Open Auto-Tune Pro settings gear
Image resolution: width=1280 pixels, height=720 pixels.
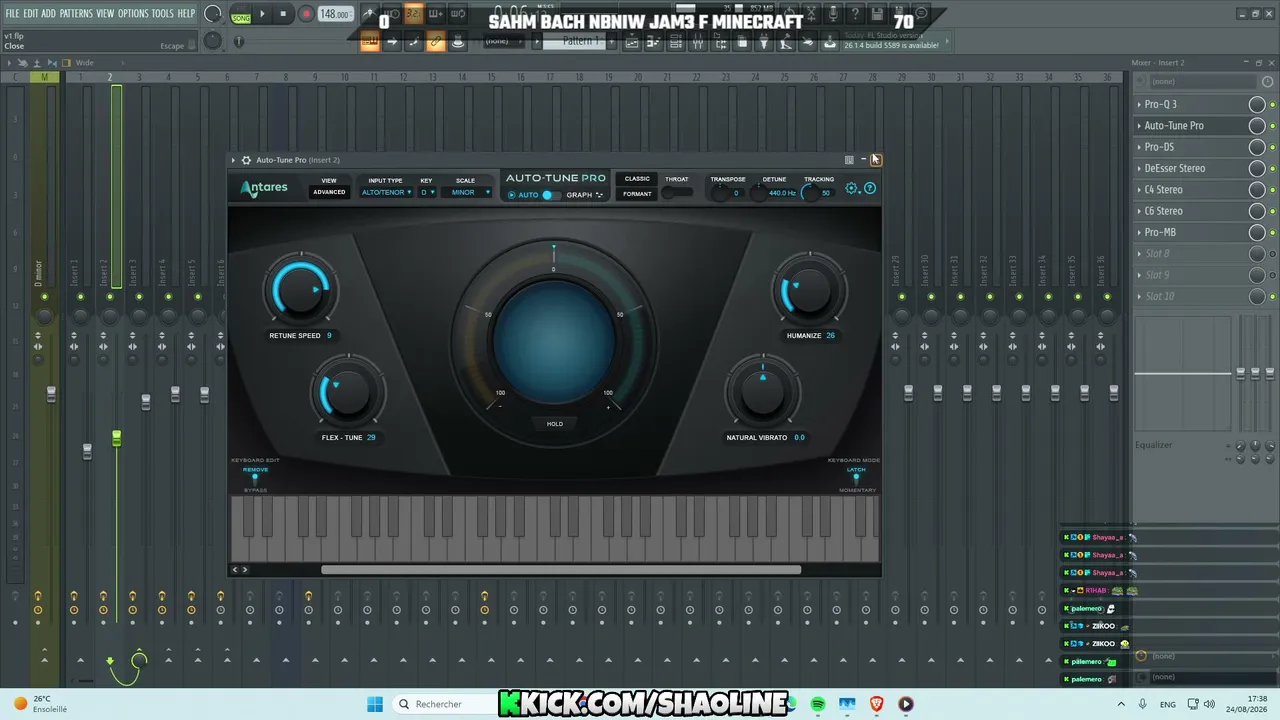pyautogui.click(x=852, y=188)
